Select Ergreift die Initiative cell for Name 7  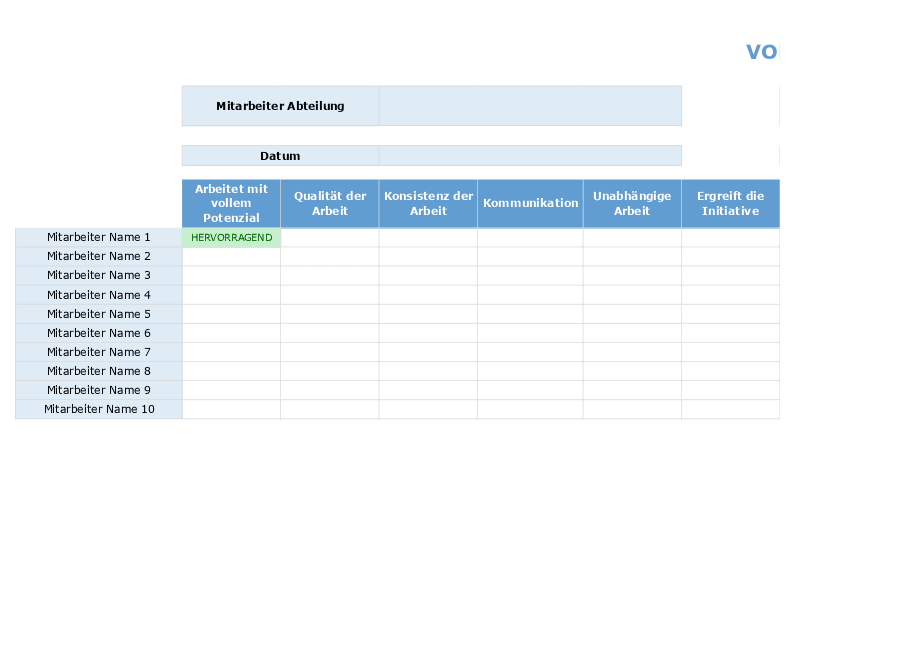pos(730,352)
